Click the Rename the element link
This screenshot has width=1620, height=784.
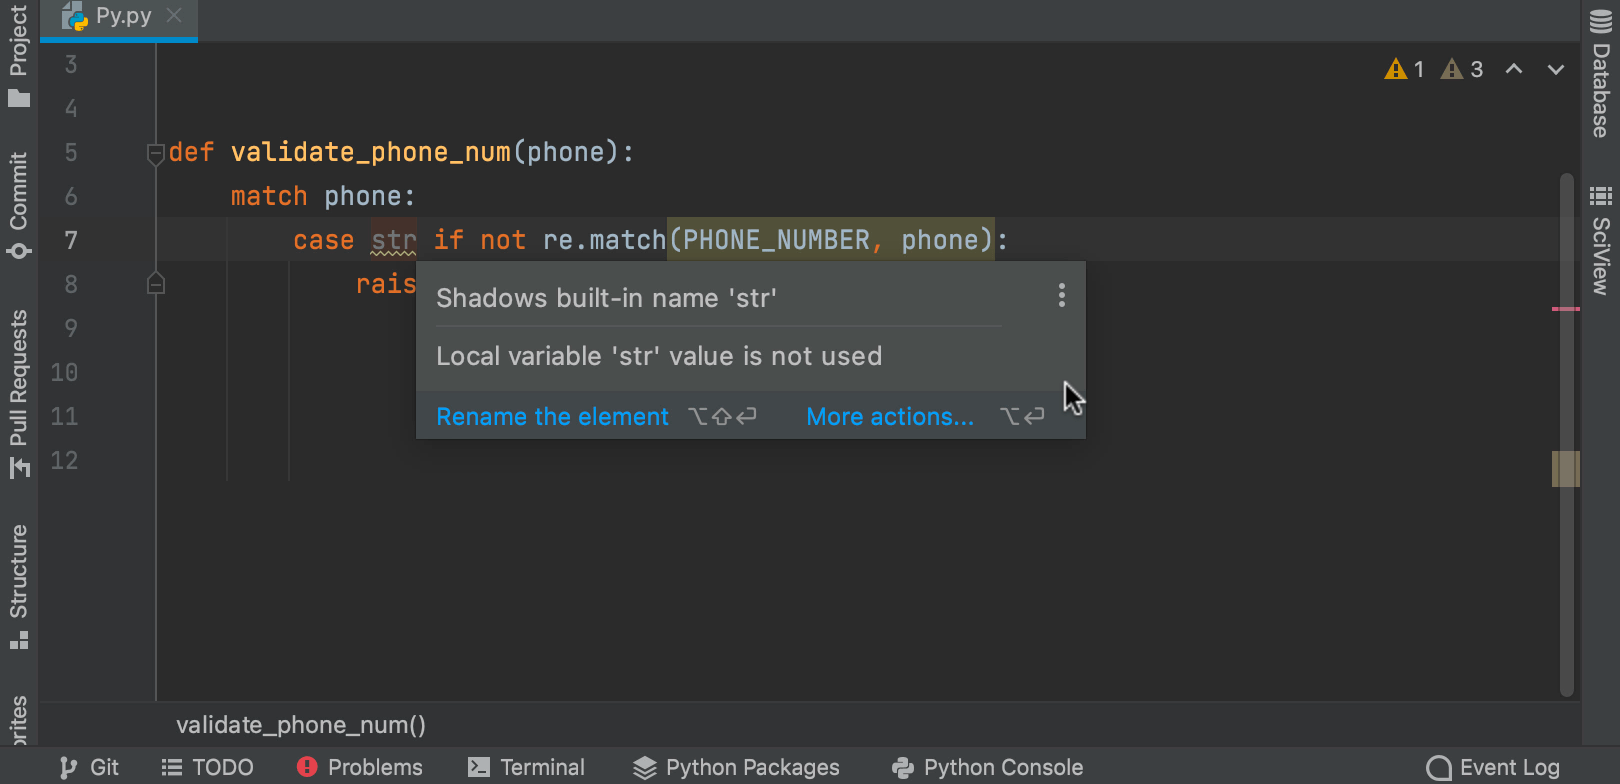(x=552, y=416)
